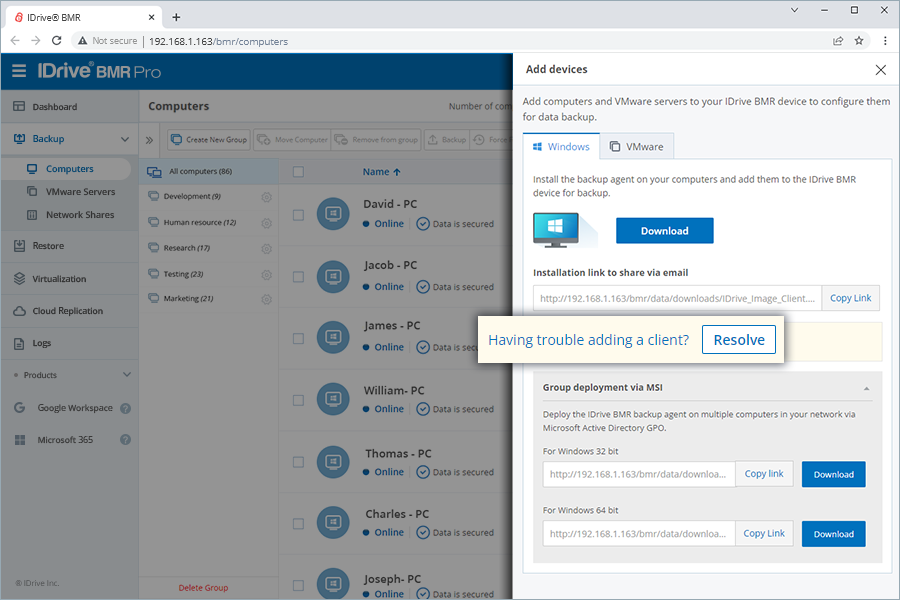Click the William- PC computer icon
The height and width of the screenshot is (600, 900).
coord(333,399)
